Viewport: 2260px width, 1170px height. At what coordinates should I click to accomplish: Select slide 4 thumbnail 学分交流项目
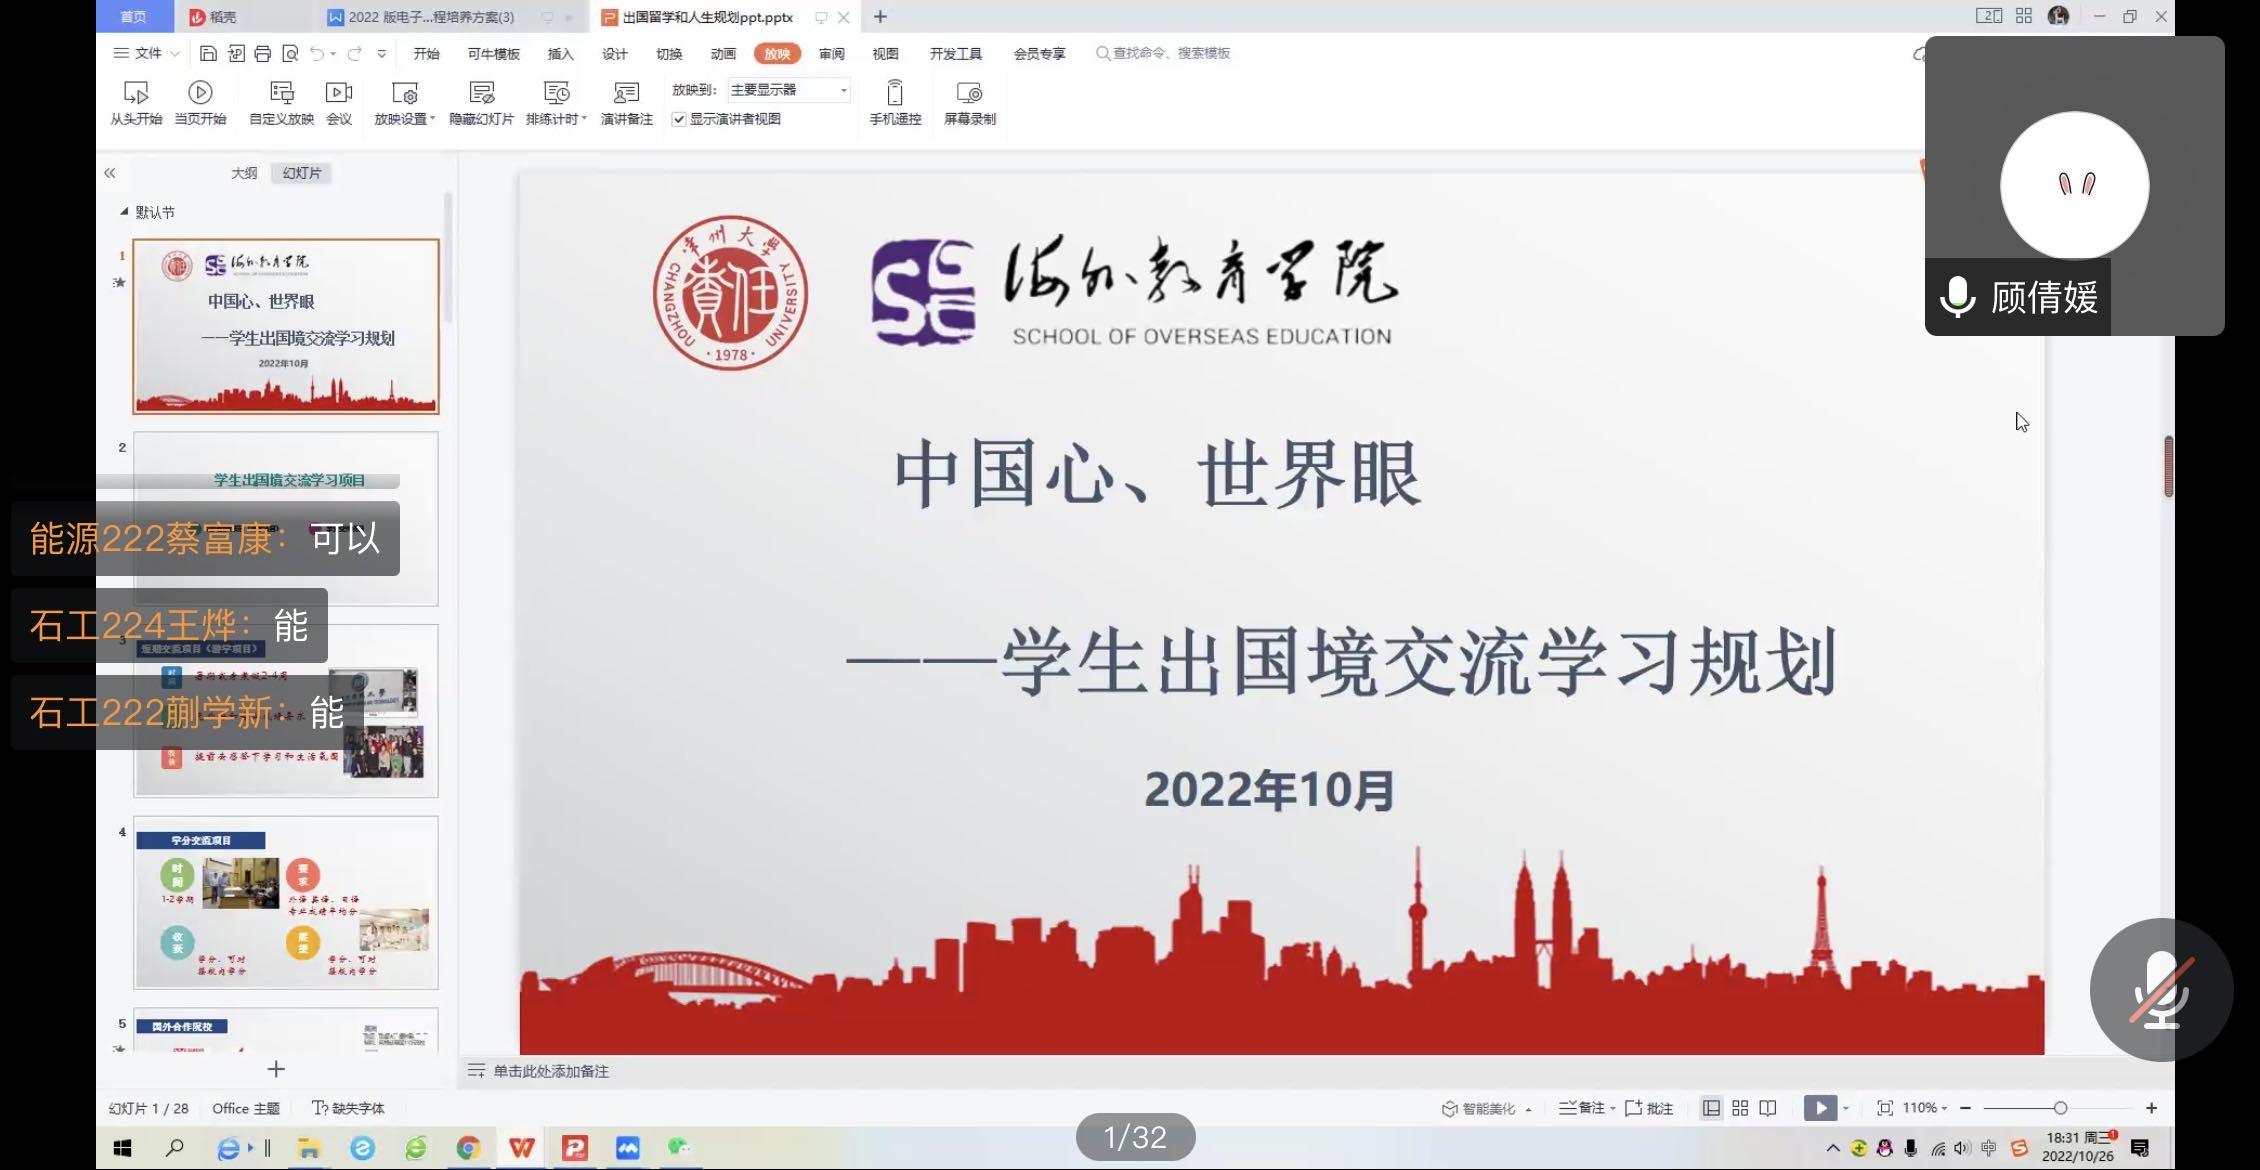pyautogui.click(x=286, y=903)
